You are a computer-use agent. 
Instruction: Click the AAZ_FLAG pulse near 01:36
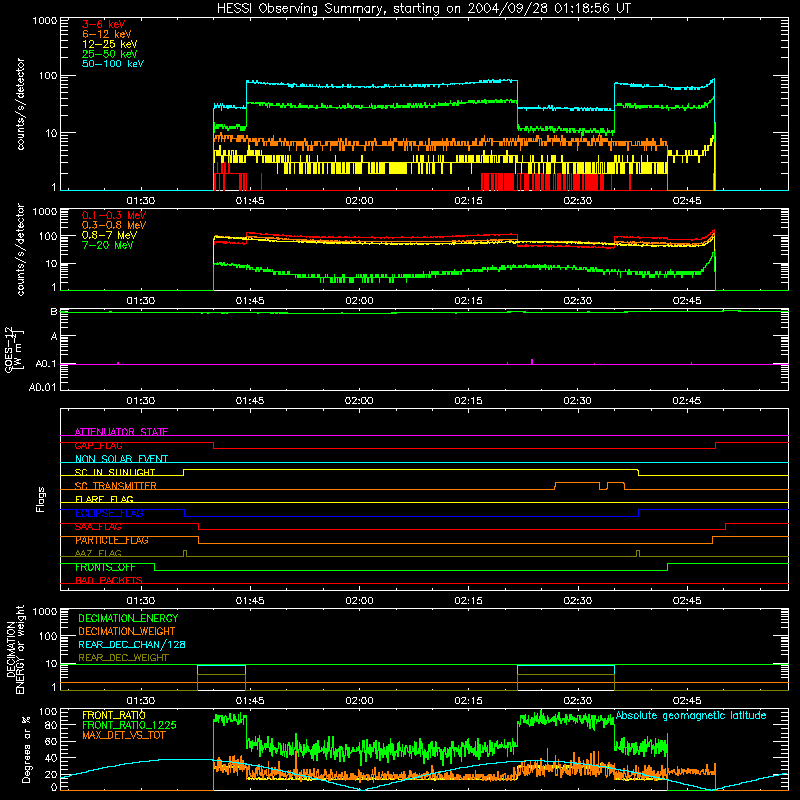tap(185, 553)
